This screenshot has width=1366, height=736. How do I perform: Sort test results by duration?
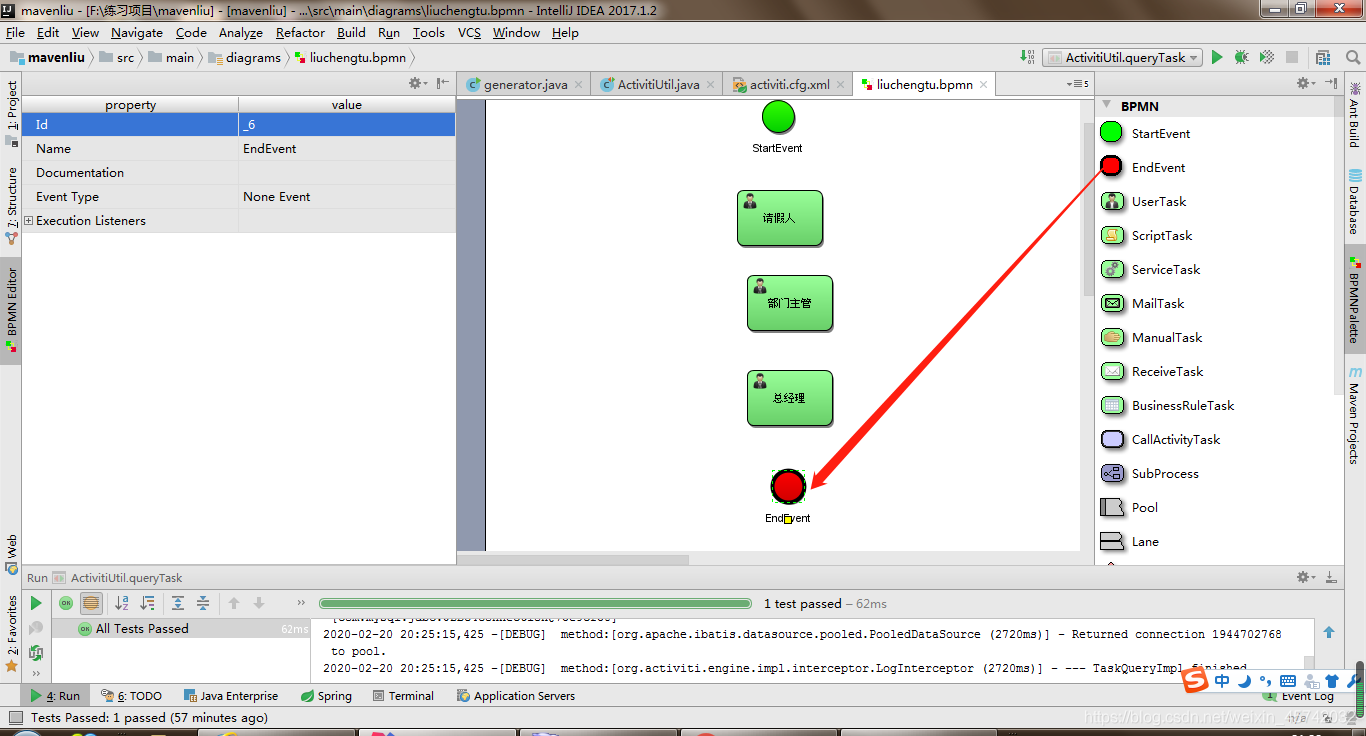[x=147, y=603]
